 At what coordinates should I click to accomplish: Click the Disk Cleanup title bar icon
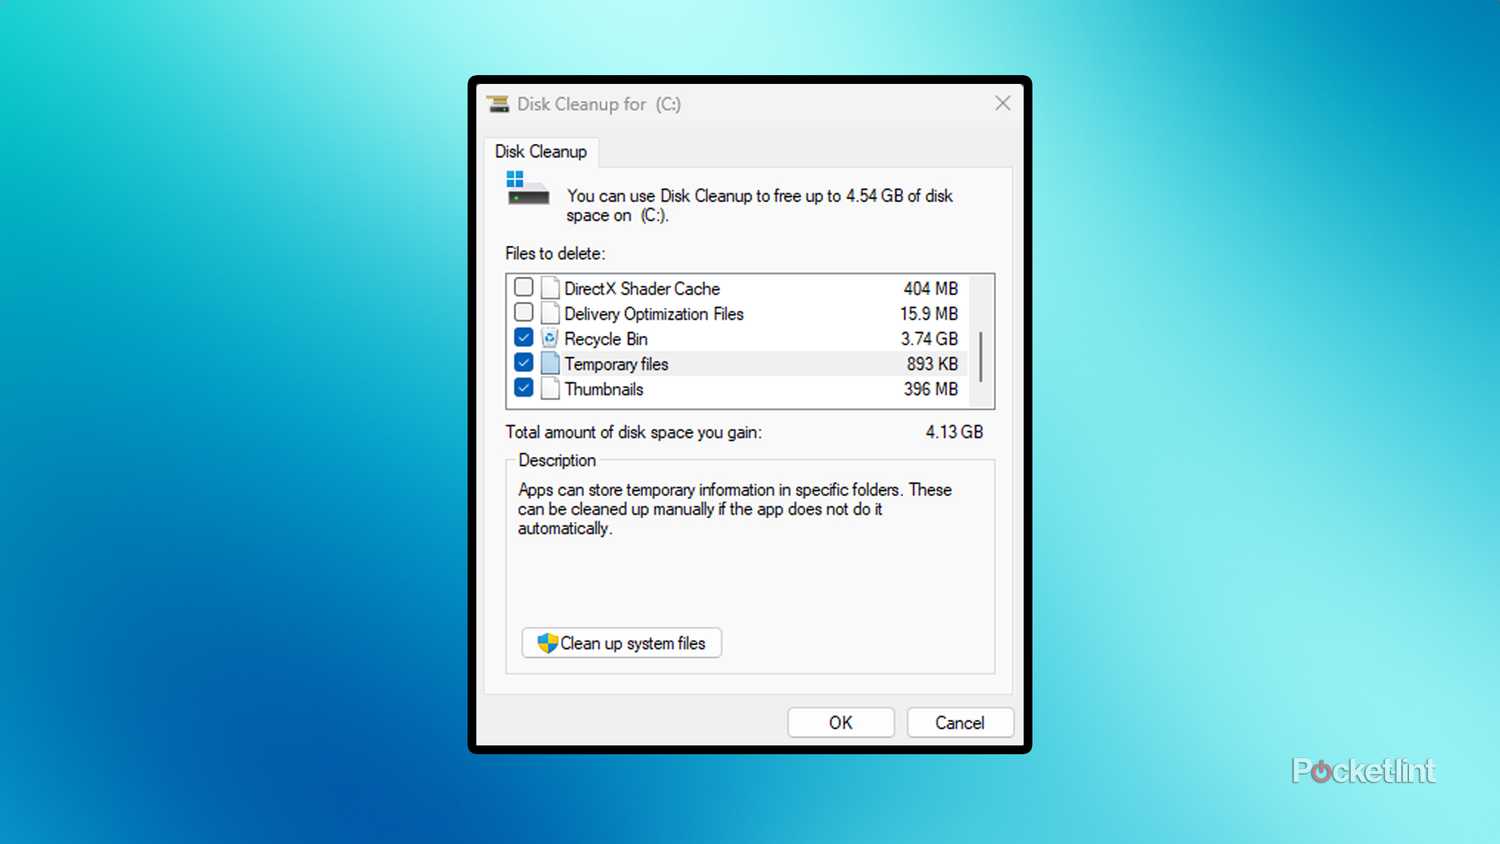[x=498, y=103]
